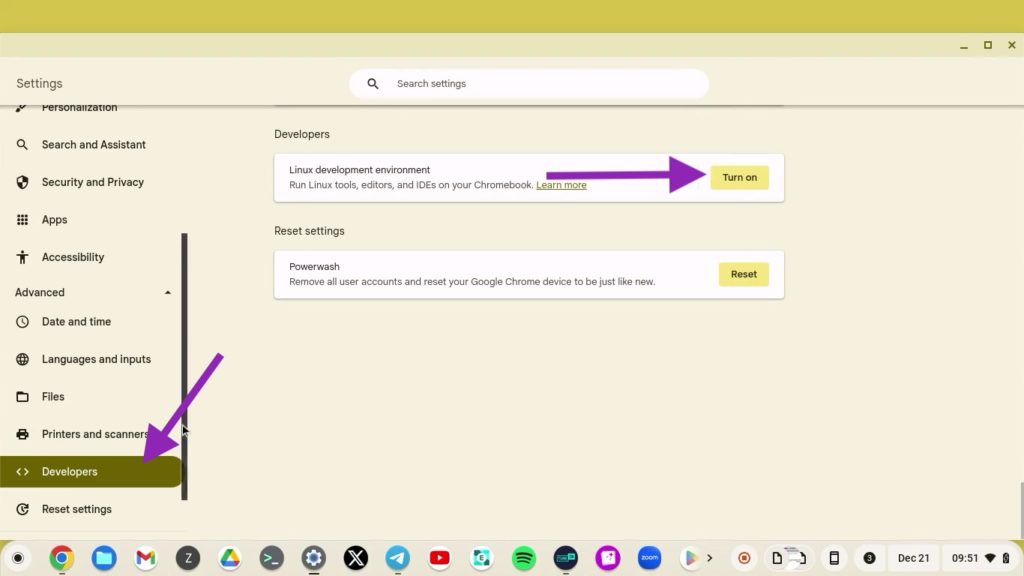Viewport: 1024px width, 576px height.
Task: Expand shelf overflow arrow next to Play Store
Action: [x=710, y=558]
